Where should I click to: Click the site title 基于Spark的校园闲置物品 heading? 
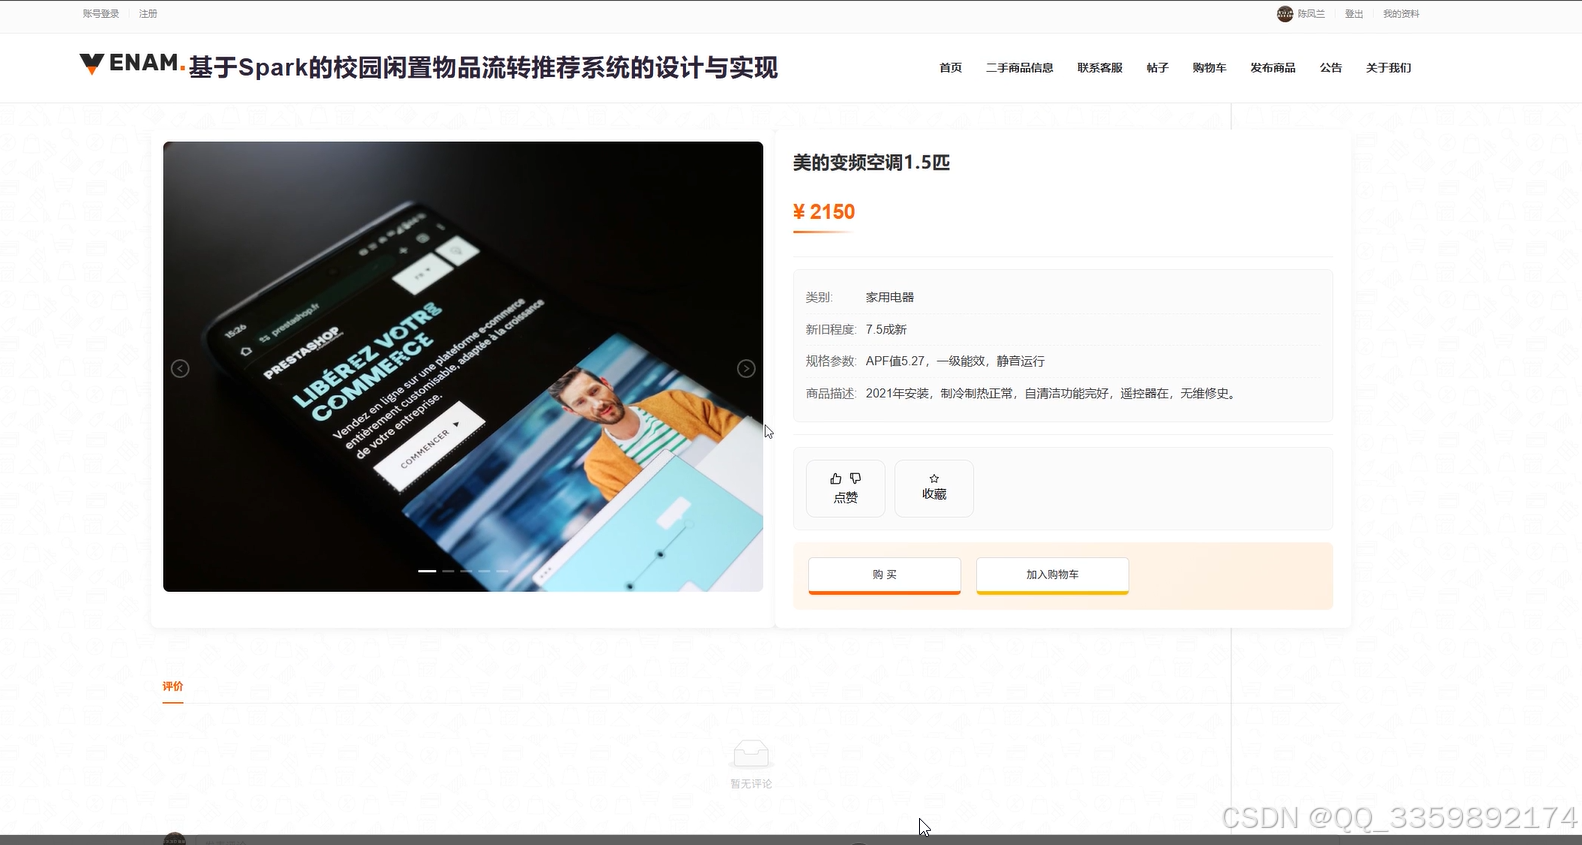click(x=483, y=68)
